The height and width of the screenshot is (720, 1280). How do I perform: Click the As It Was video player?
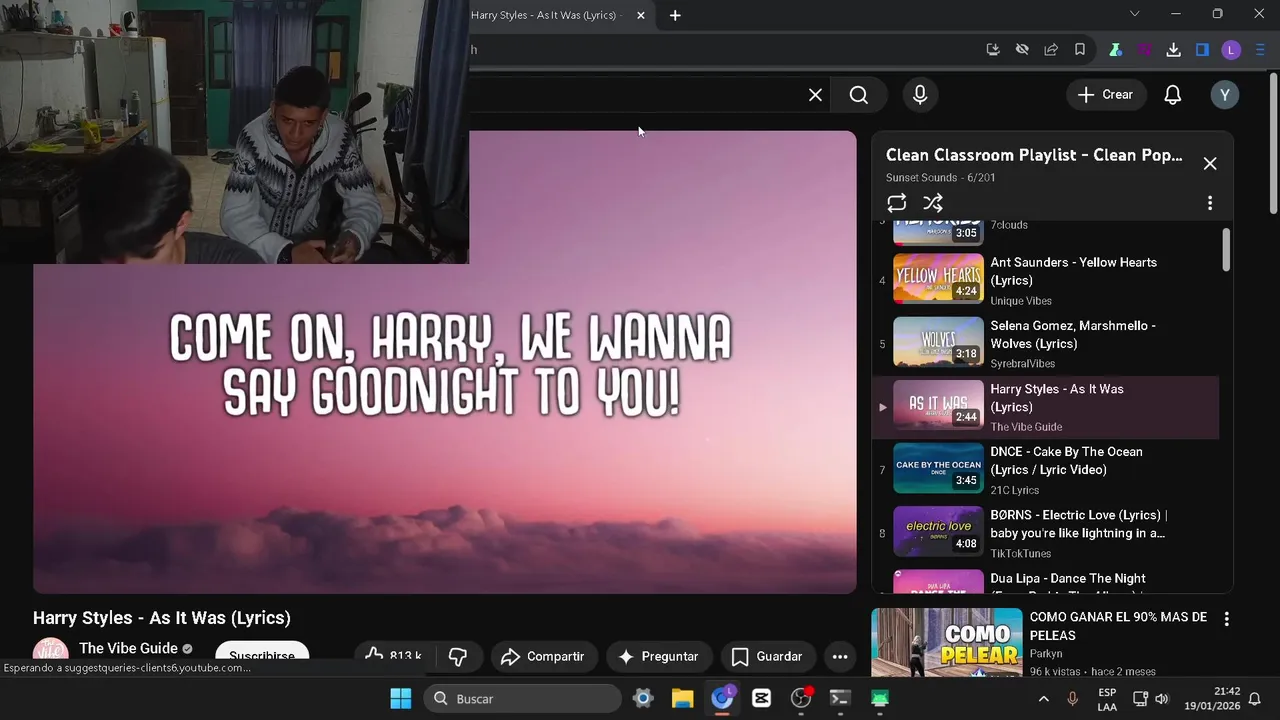pos(445,362)
